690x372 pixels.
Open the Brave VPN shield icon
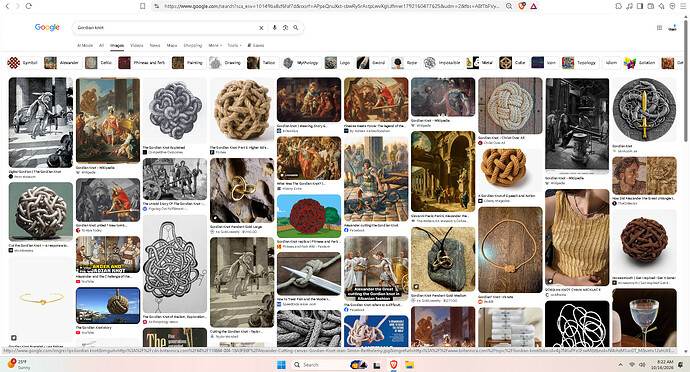(672, 6)
